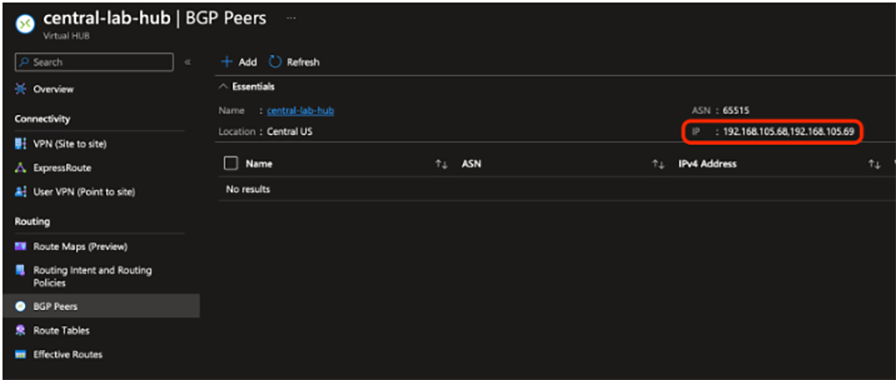Click the Effective Routes icon

click(21, 354)
